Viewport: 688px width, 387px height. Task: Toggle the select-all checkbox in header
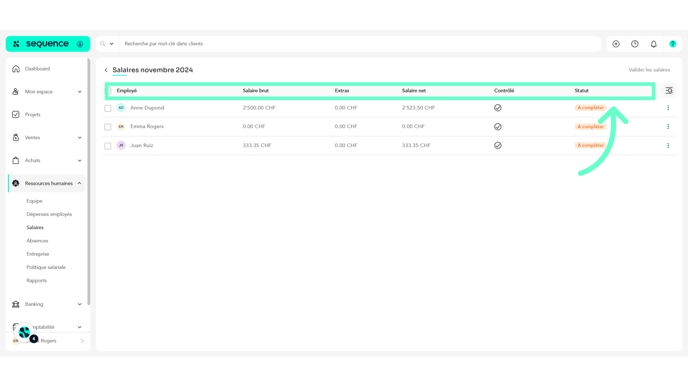[109, 90]
